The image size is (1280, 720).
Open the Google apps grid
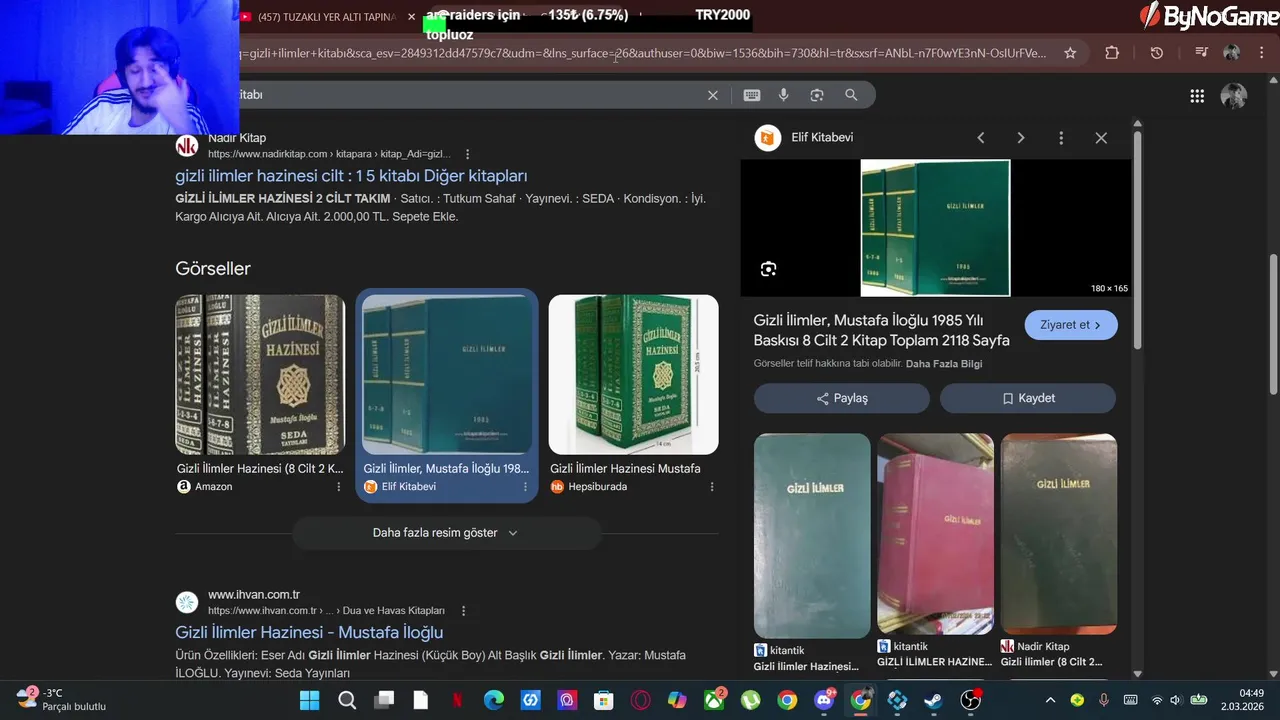[x=1197, y=96]
